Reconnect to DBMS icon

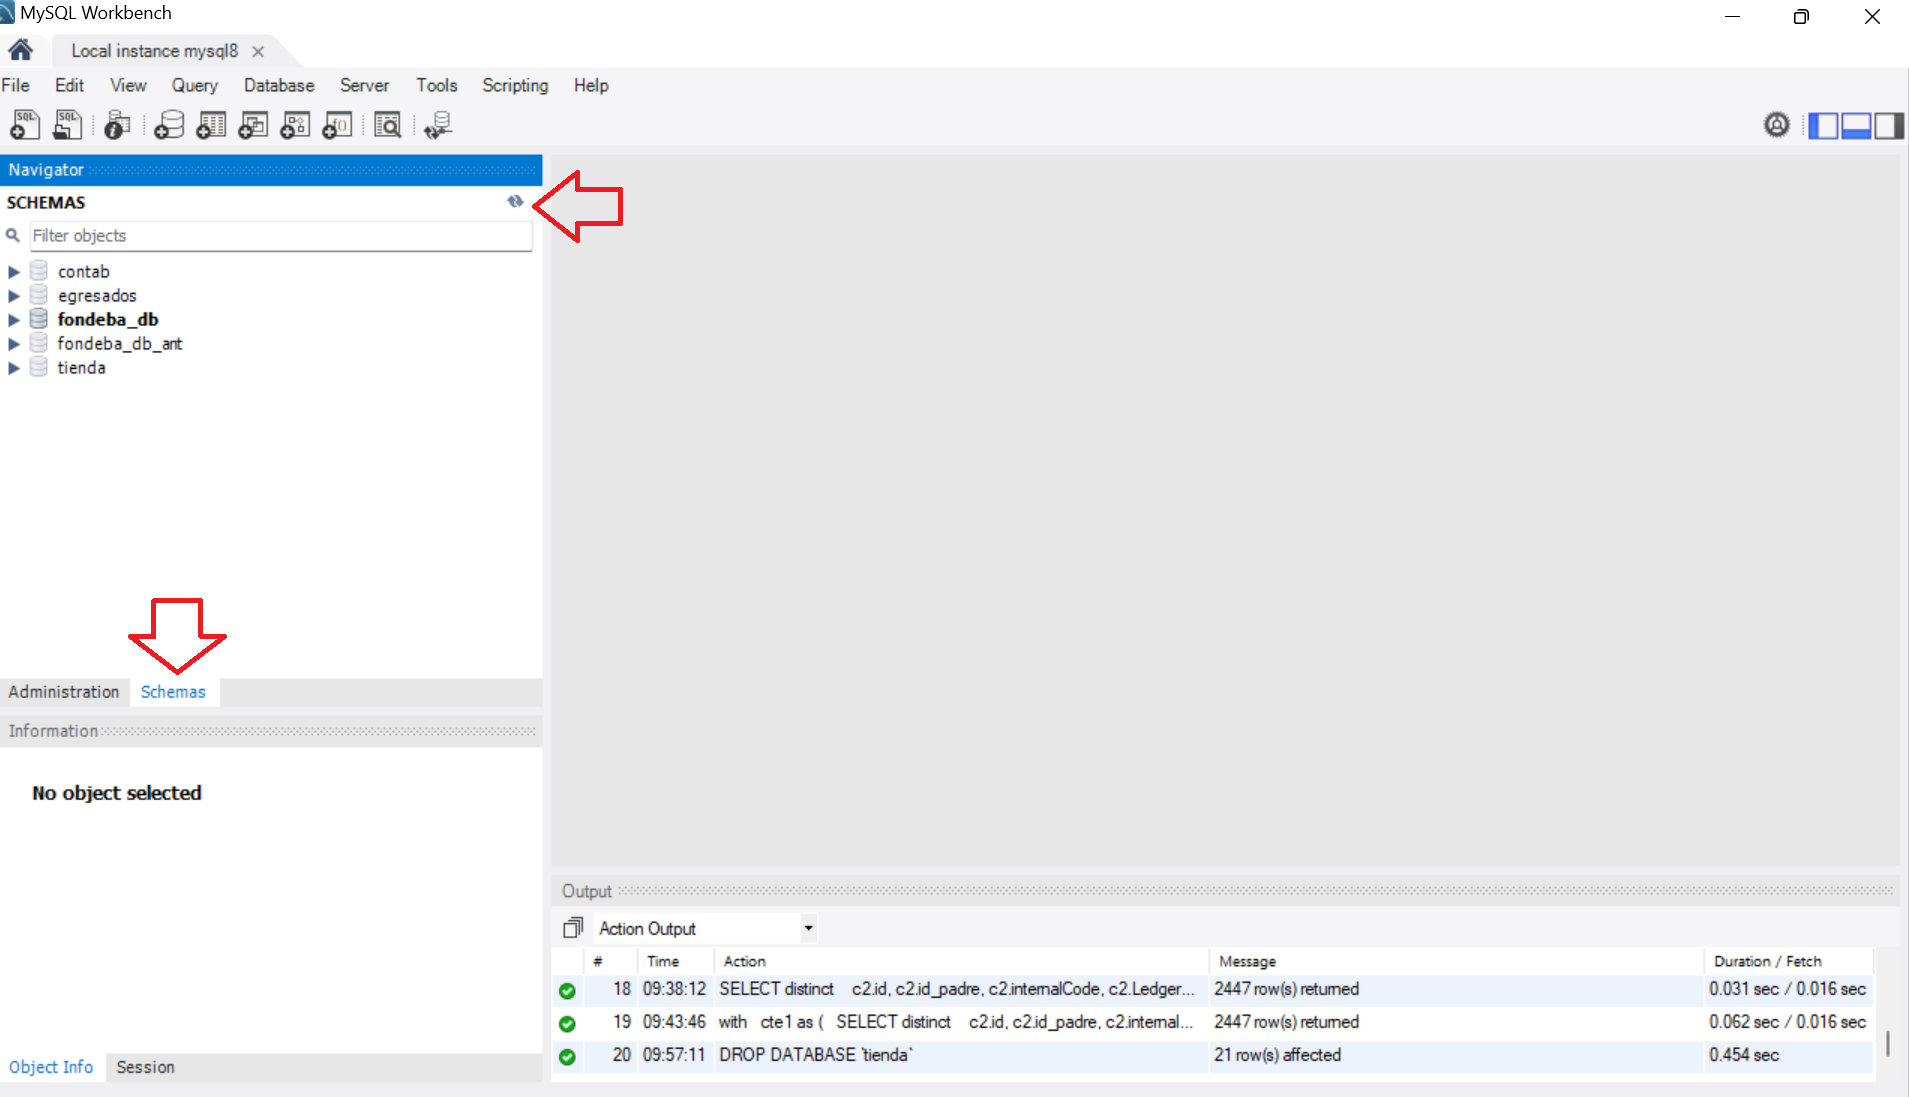tap(438, 125)
